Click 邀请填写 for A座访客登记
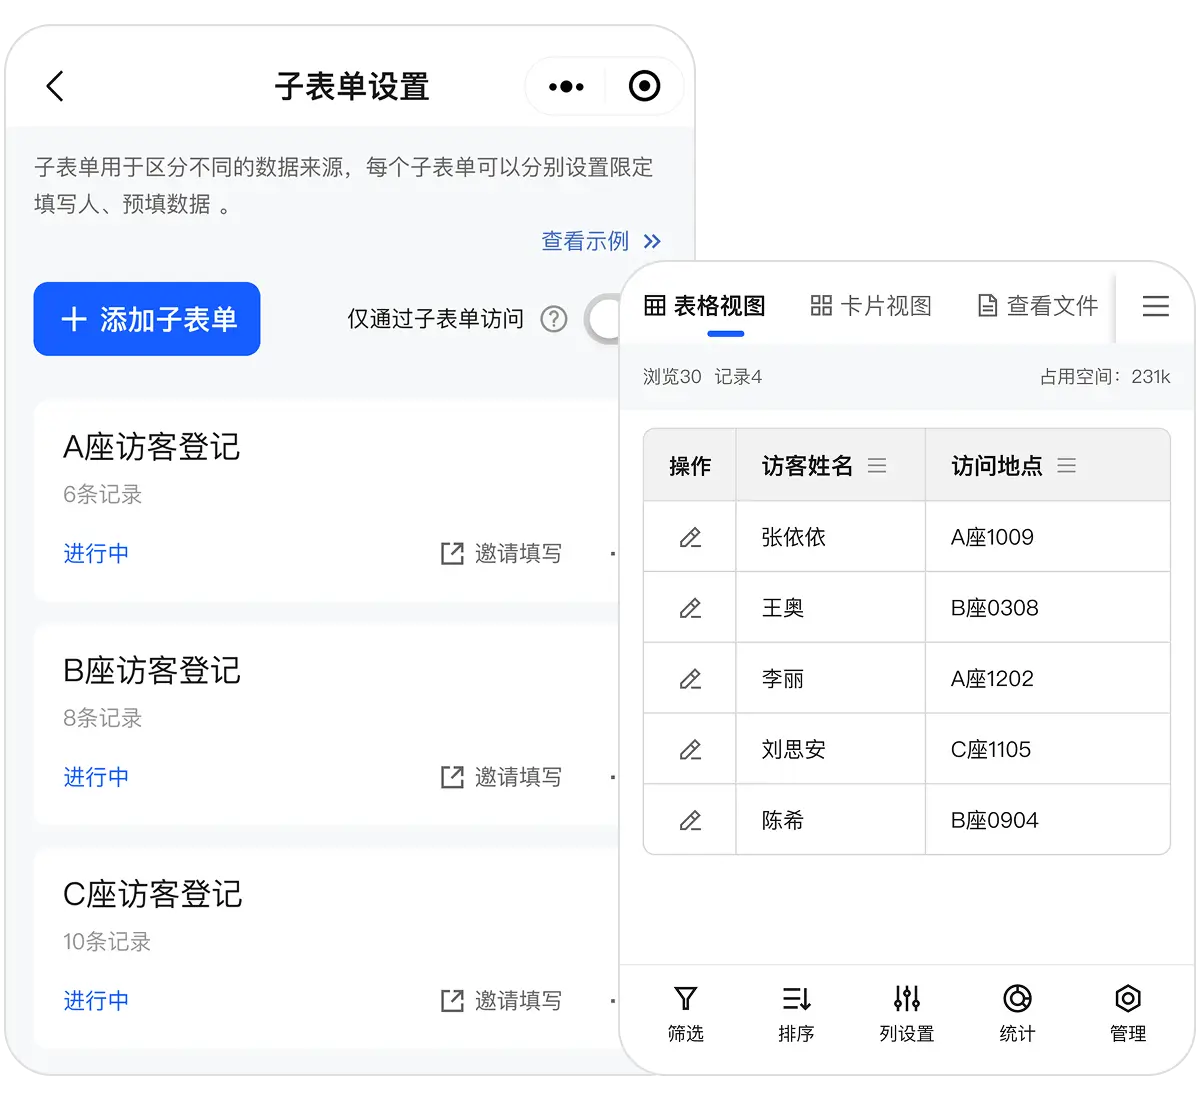Image resolution: width=1200 pixels, height=1100 pixels. pyautogui.click(x=501, y=553)
